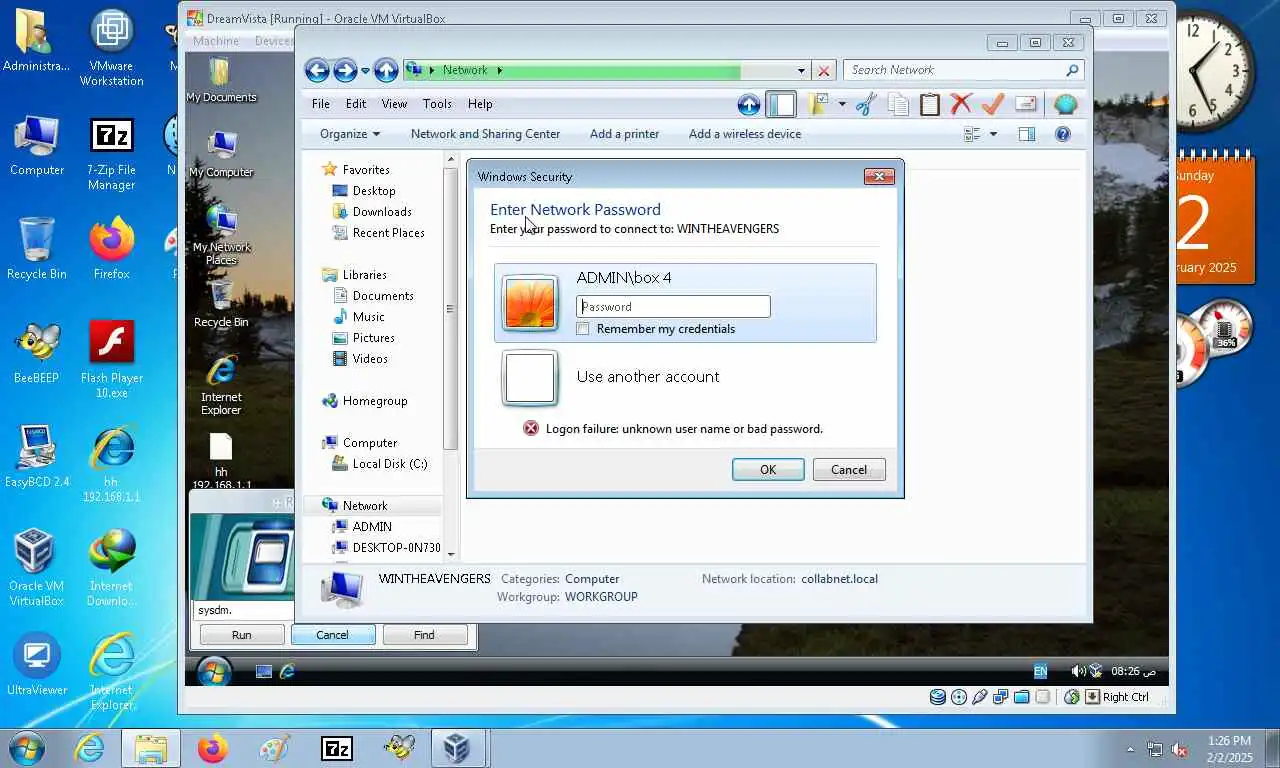Click the Paste clipboard toolbar icon
1280x768 pixels.
point(930,104)
